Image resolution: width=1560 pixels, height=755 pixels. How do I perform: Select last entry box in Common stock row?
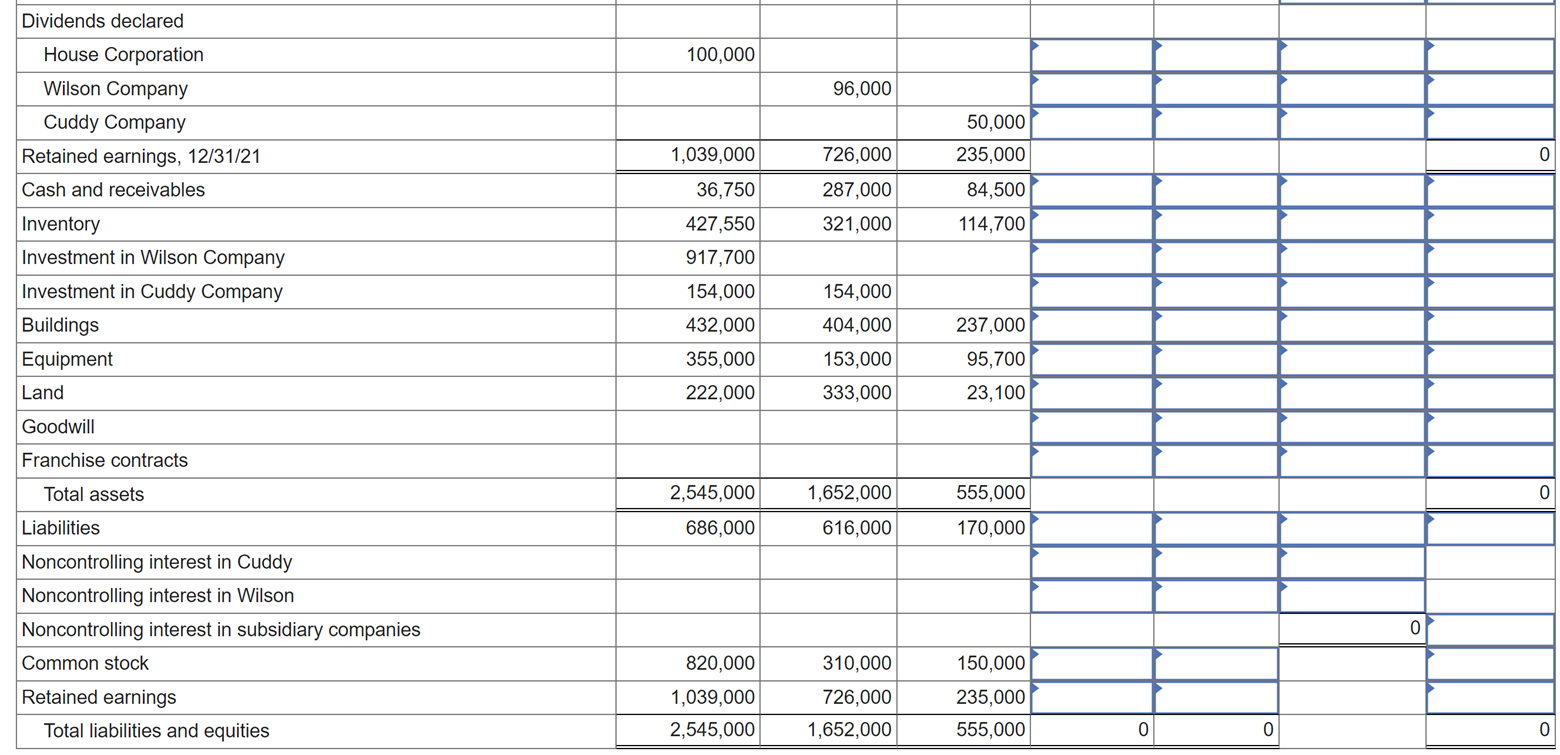pos(1490,664)
